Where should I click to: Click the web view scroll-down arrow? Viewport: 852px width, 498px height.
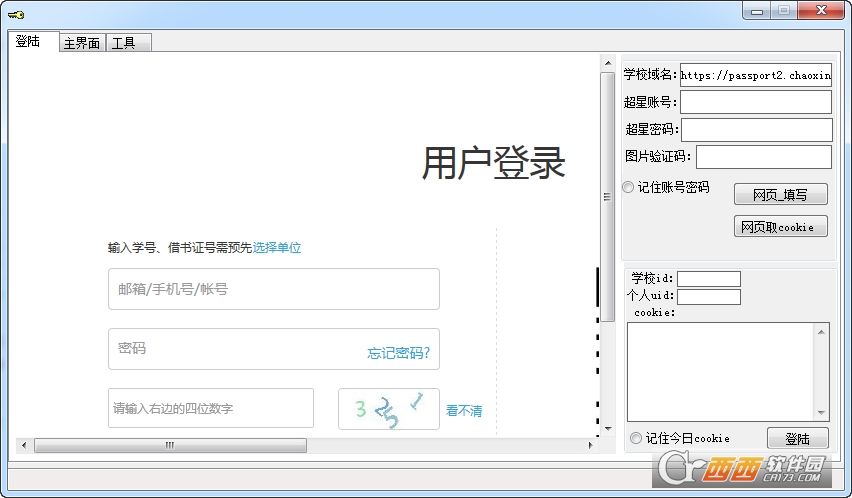point(607,429)
